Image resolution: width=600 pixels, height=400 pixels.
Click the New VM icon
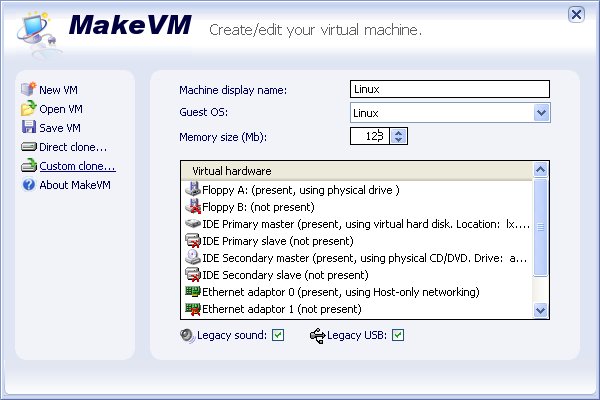point(28,89)
